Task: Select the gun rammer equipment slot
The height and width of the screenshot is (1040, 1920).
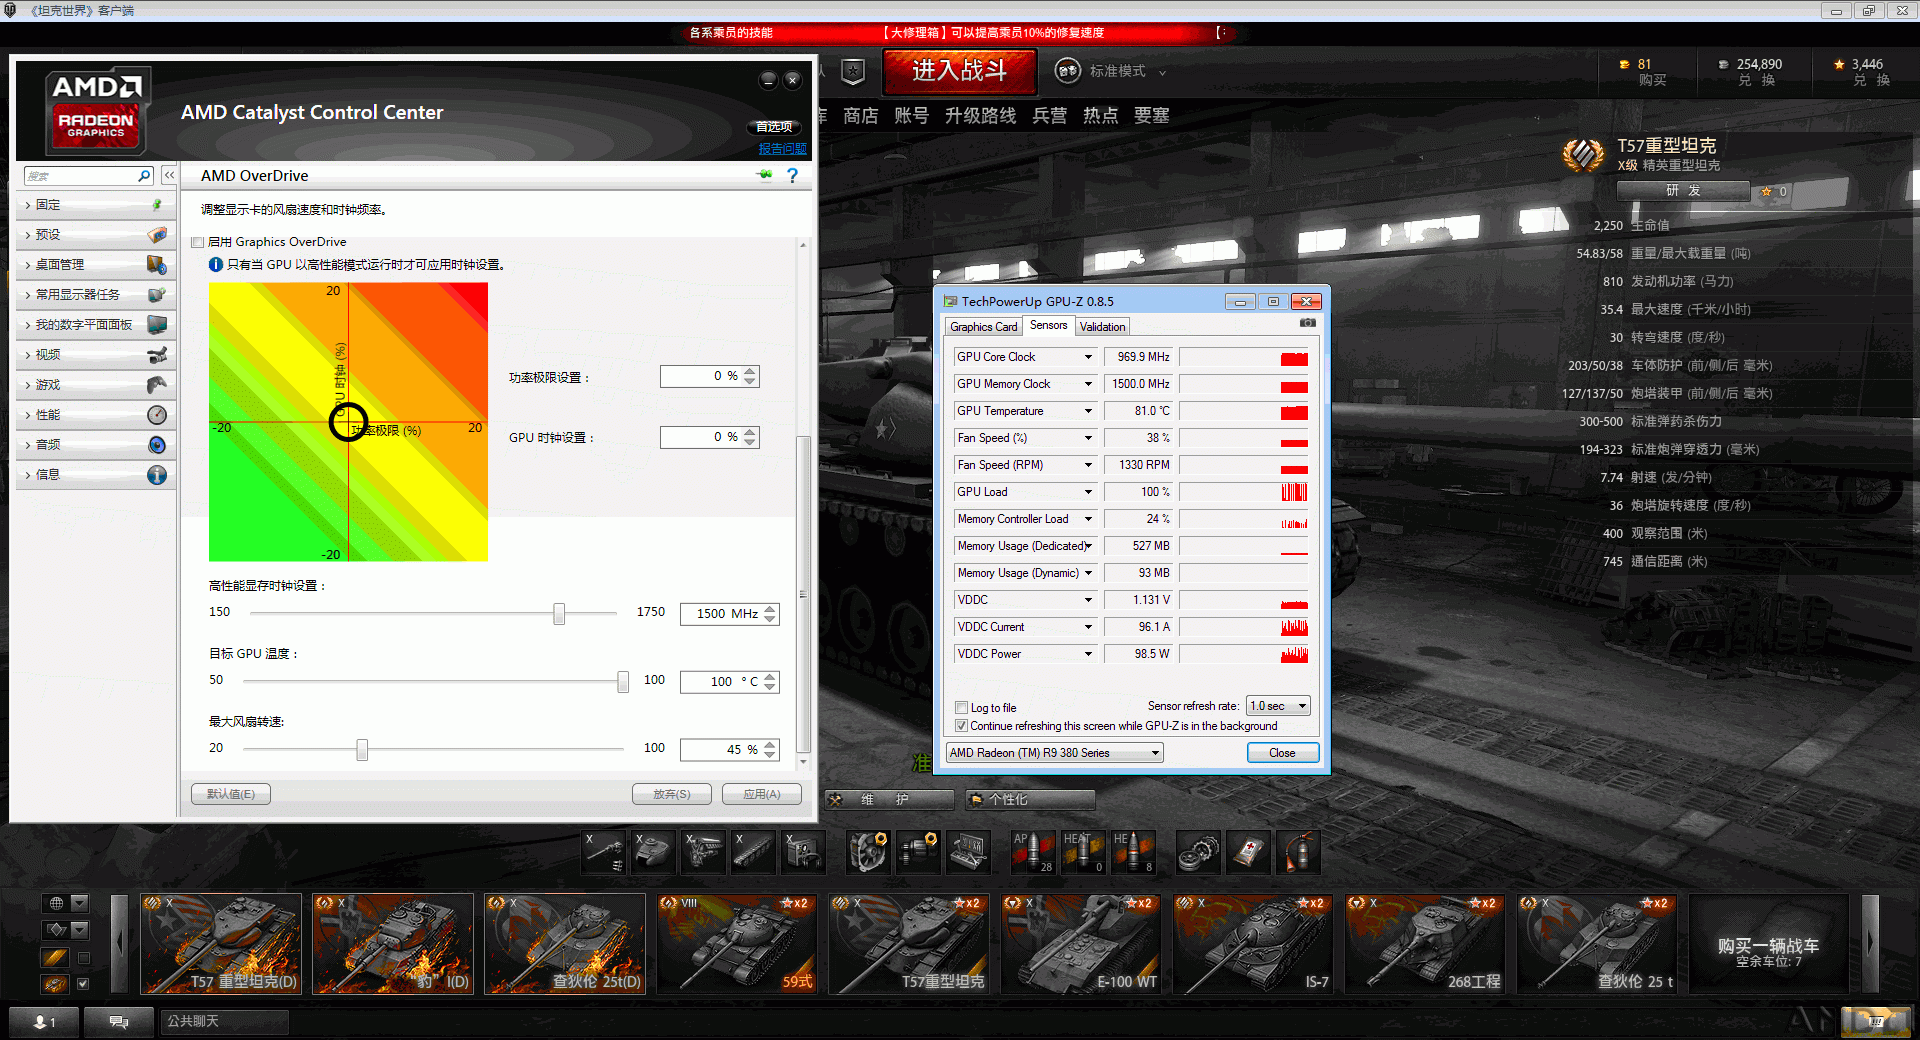Action: tap(918, 852)
